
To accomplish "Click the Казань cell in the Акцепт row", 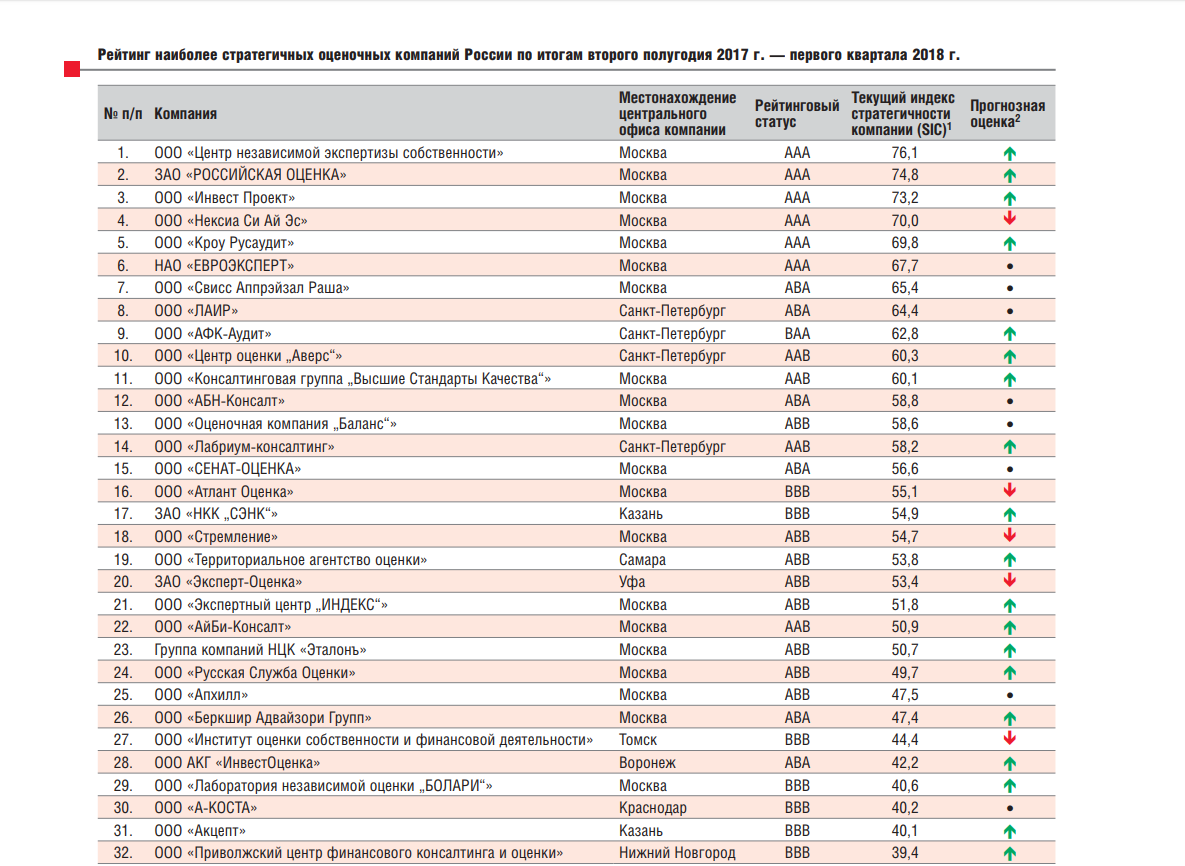I will click(x=640, y=830).
